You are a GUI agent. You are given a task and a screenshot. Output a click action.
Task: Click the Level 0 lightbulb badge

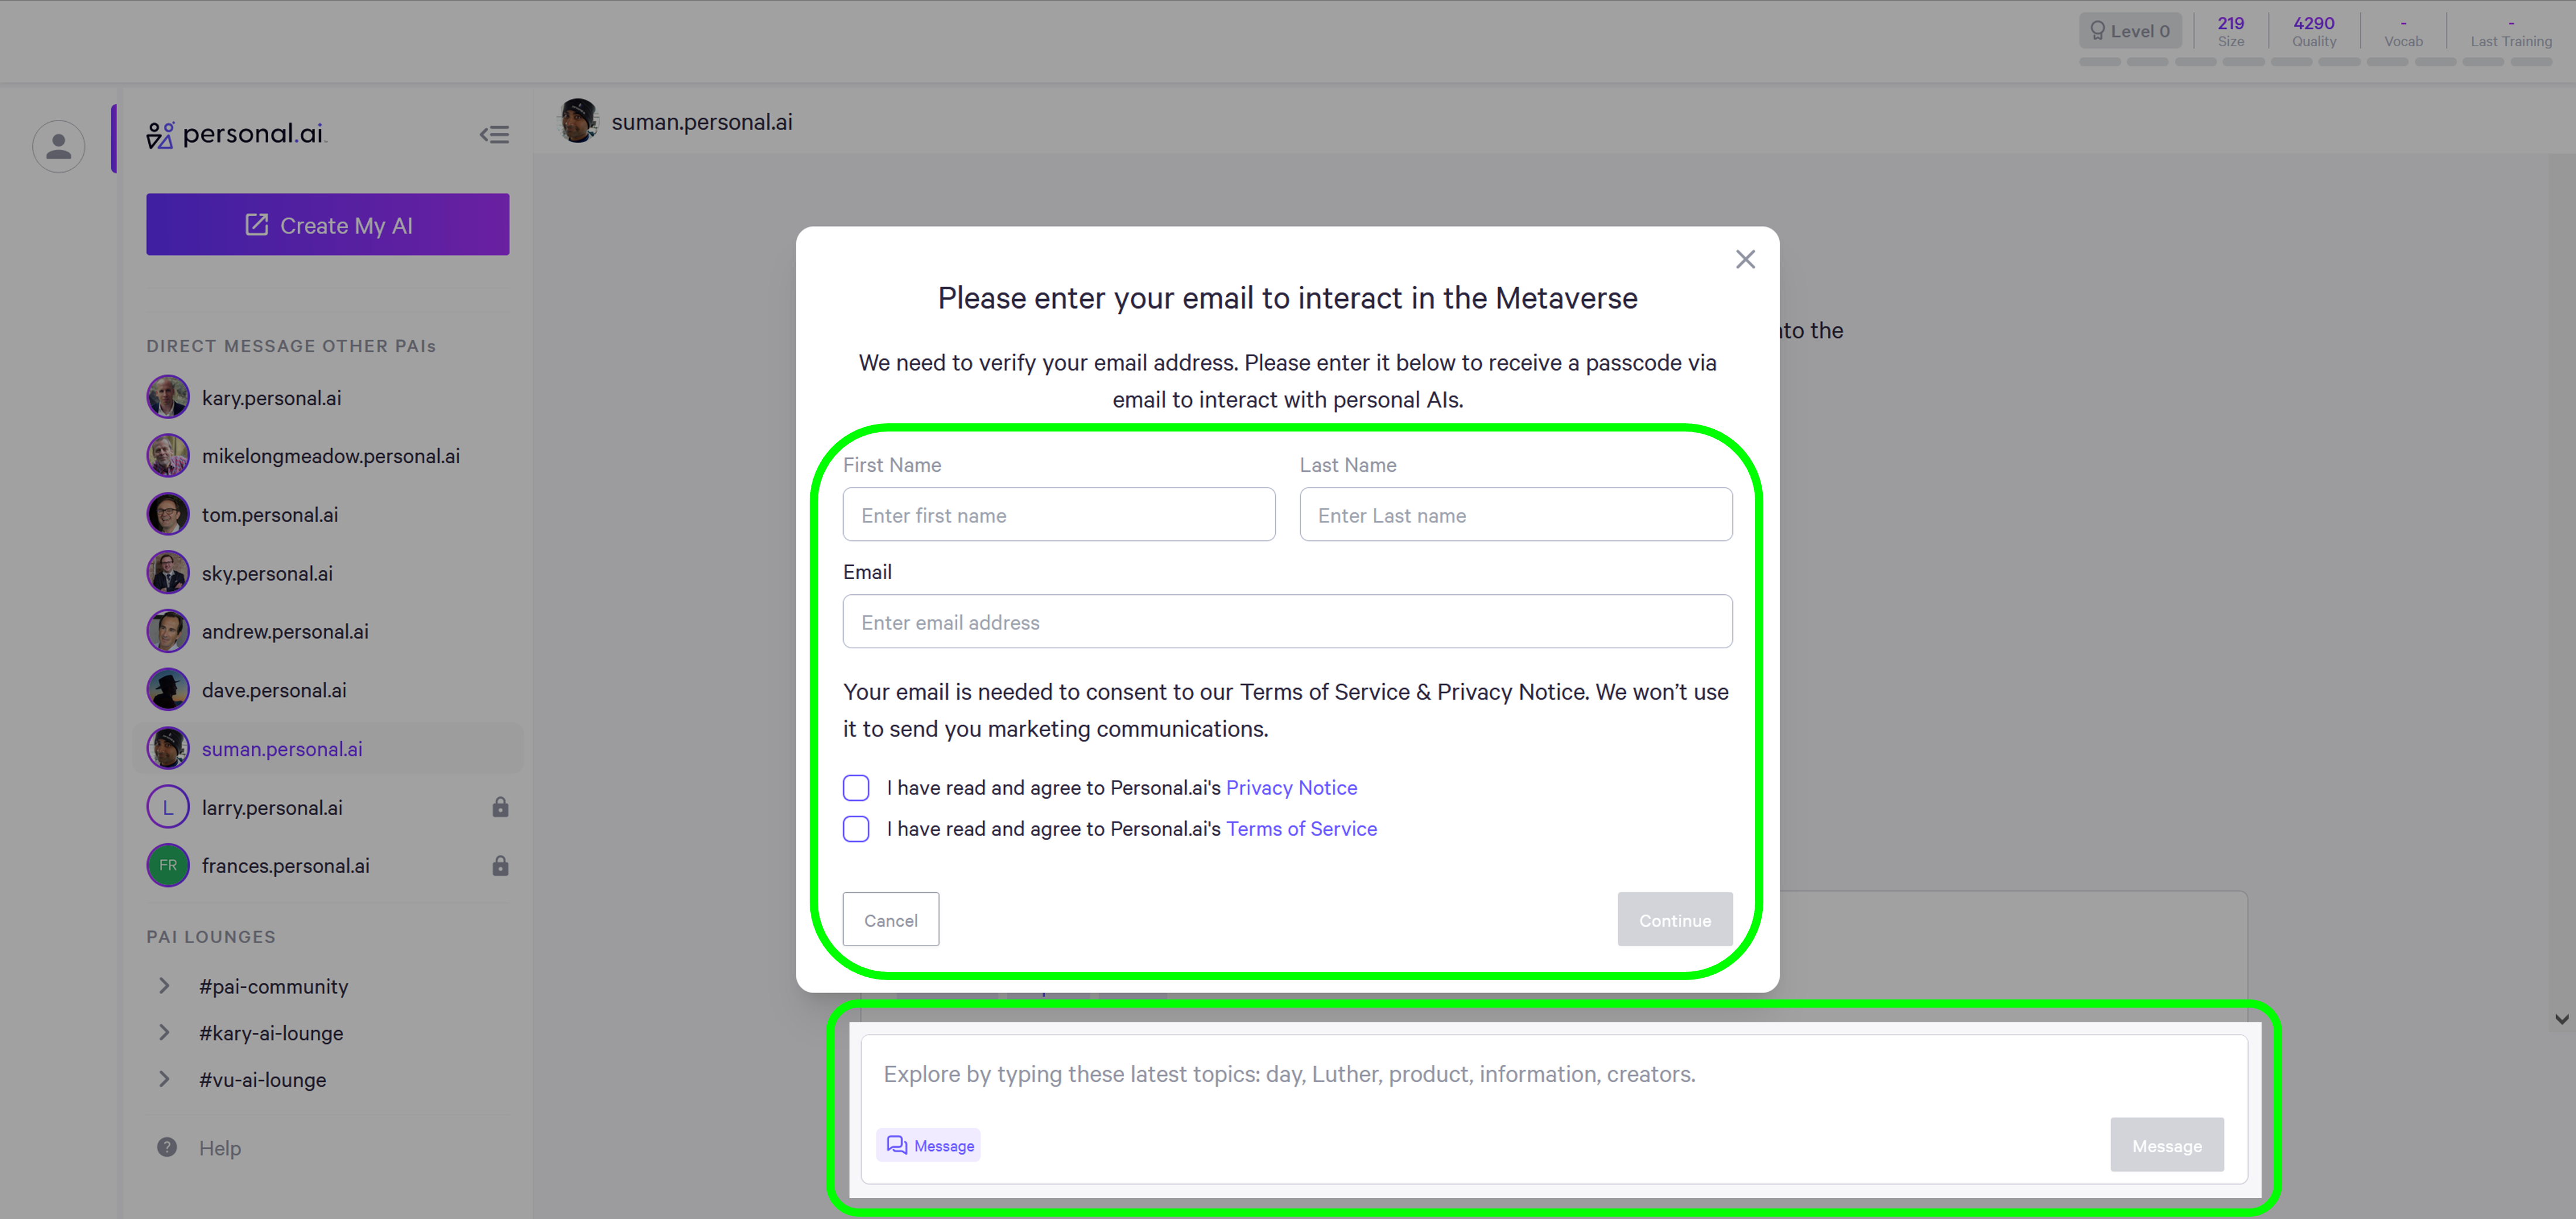pos(2130,31)
